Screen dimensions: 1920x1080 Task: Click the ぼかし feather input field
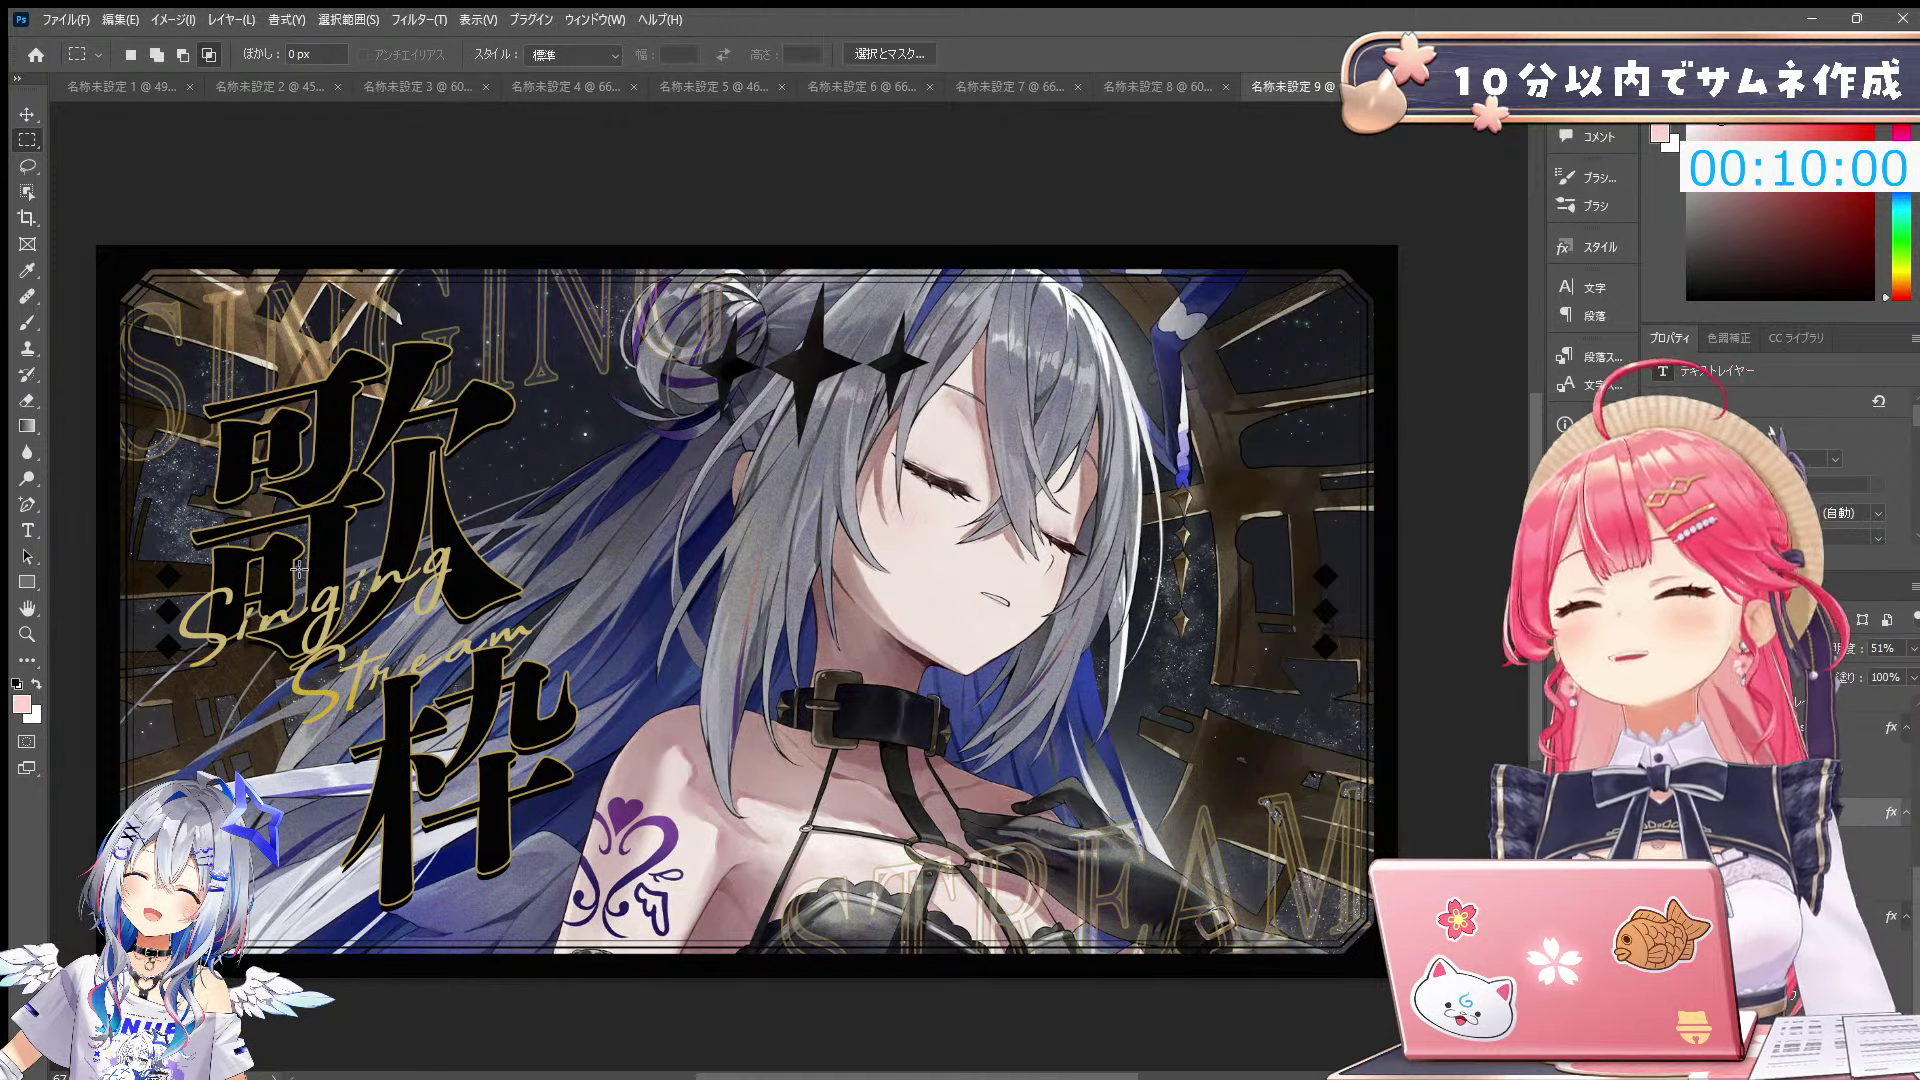pyautogui.click(x=315, y=55)
